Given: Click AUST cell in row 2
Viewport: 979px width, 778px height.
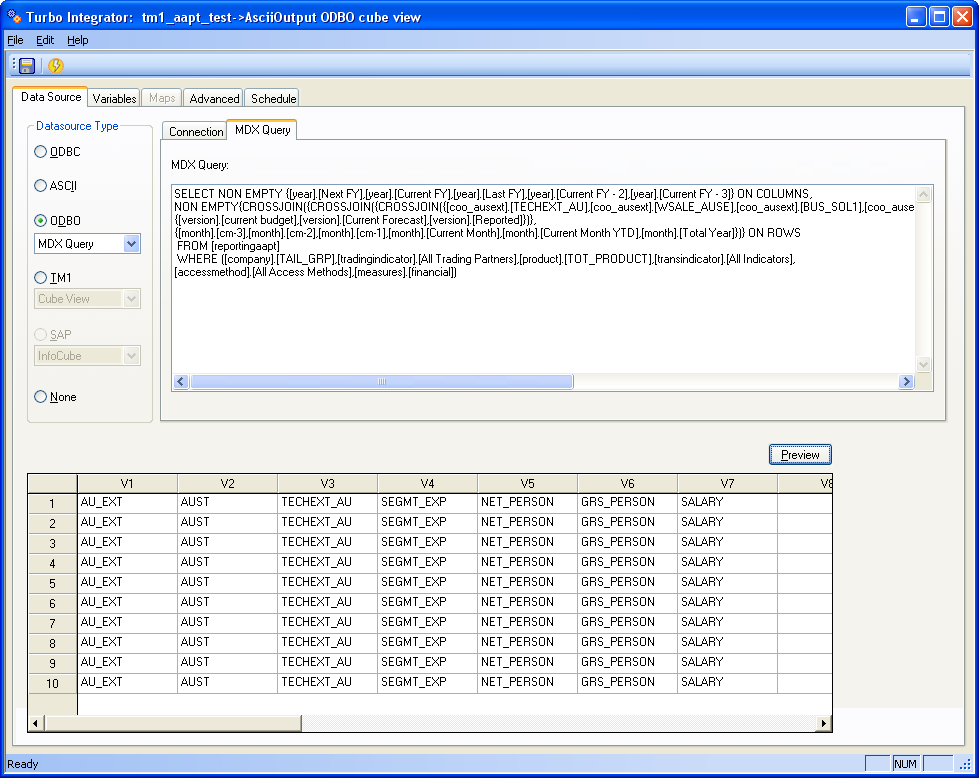Looking at the screenshot, I should [x=227, y=522].
